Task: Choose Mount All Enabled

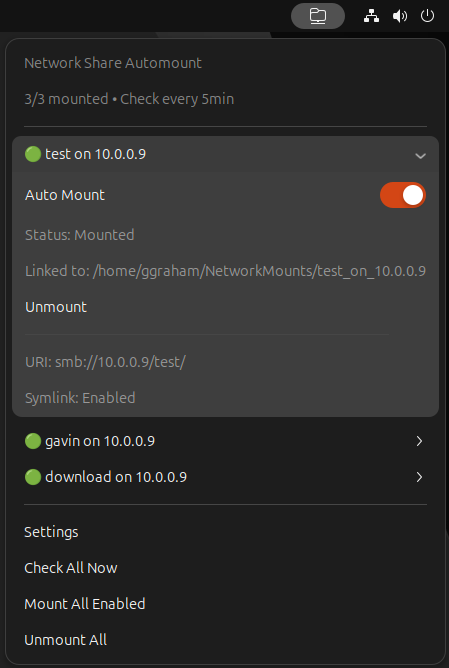Action: point(85,604)
